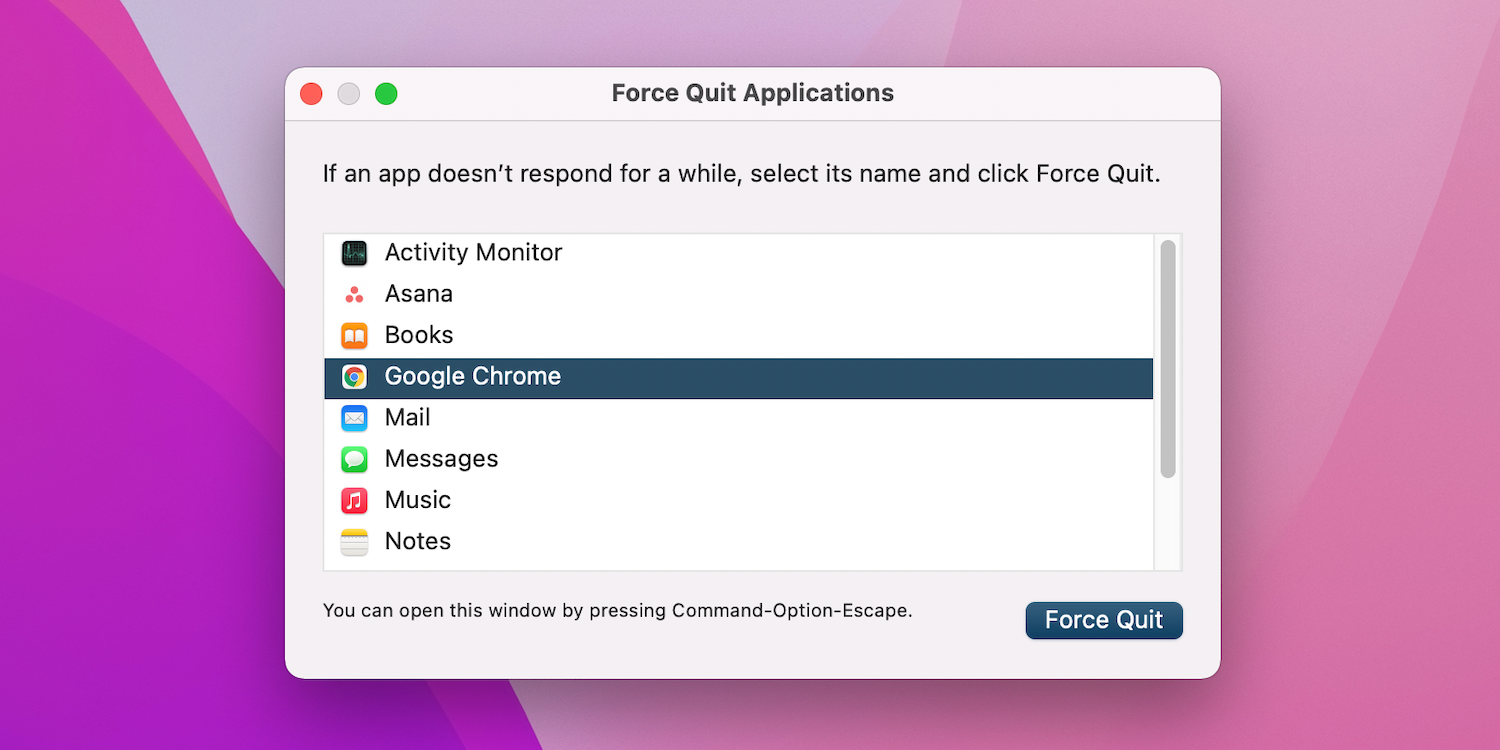Click the Activity Monitor icon
The image size is (1500, 750).
click(354, 253)
